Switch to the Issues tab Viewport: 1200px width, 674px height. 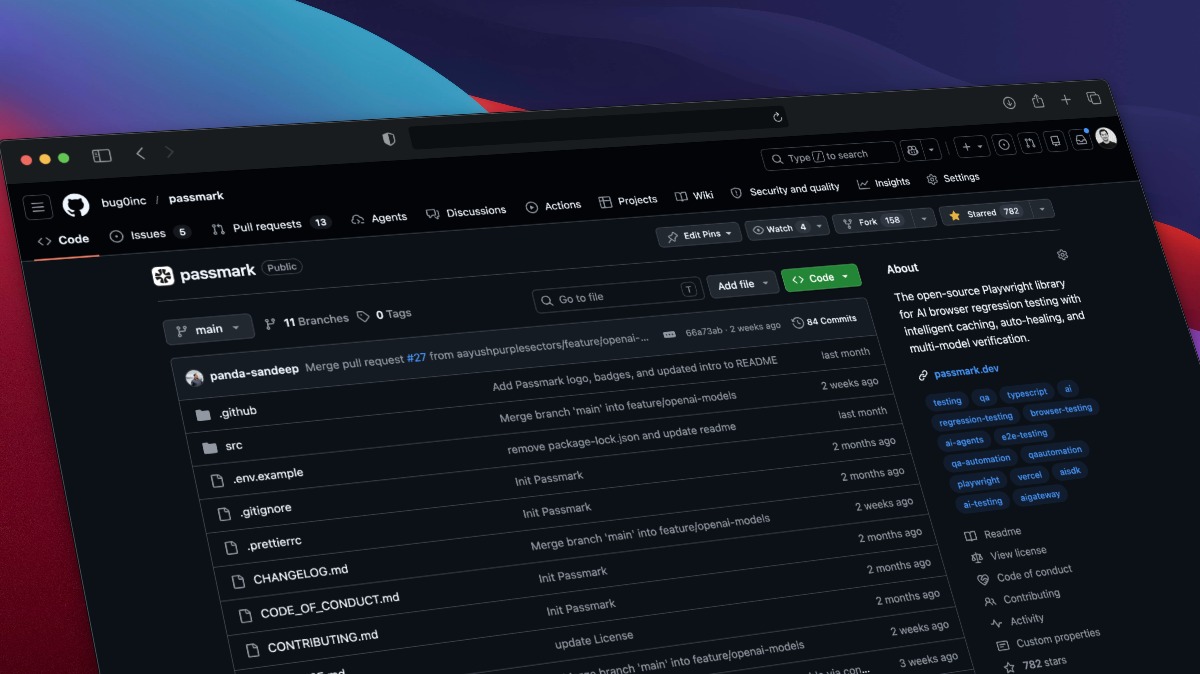(149, 234)
